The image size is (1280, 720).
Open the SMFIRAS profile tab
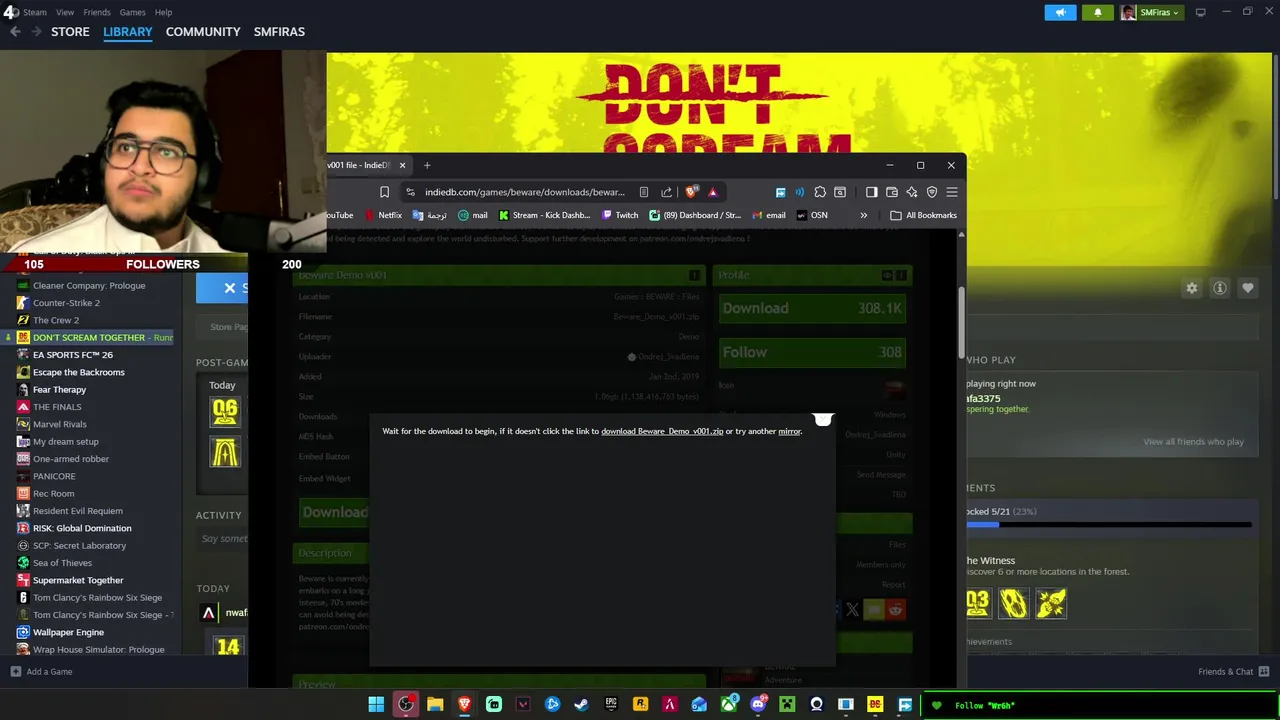click(x=279, y=32)
